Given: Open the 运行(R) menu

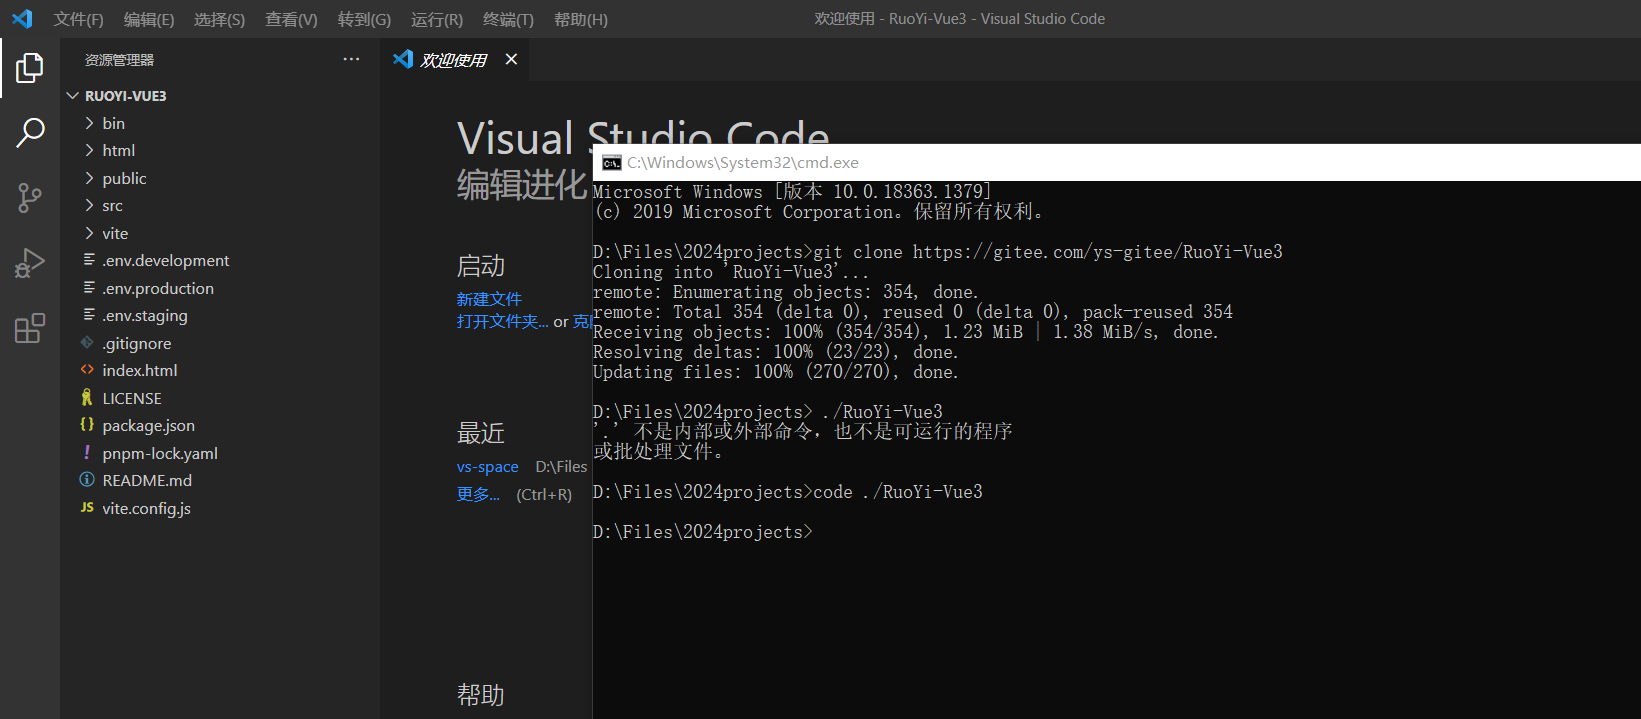Looking at the screenshot, I should [437, 19].
